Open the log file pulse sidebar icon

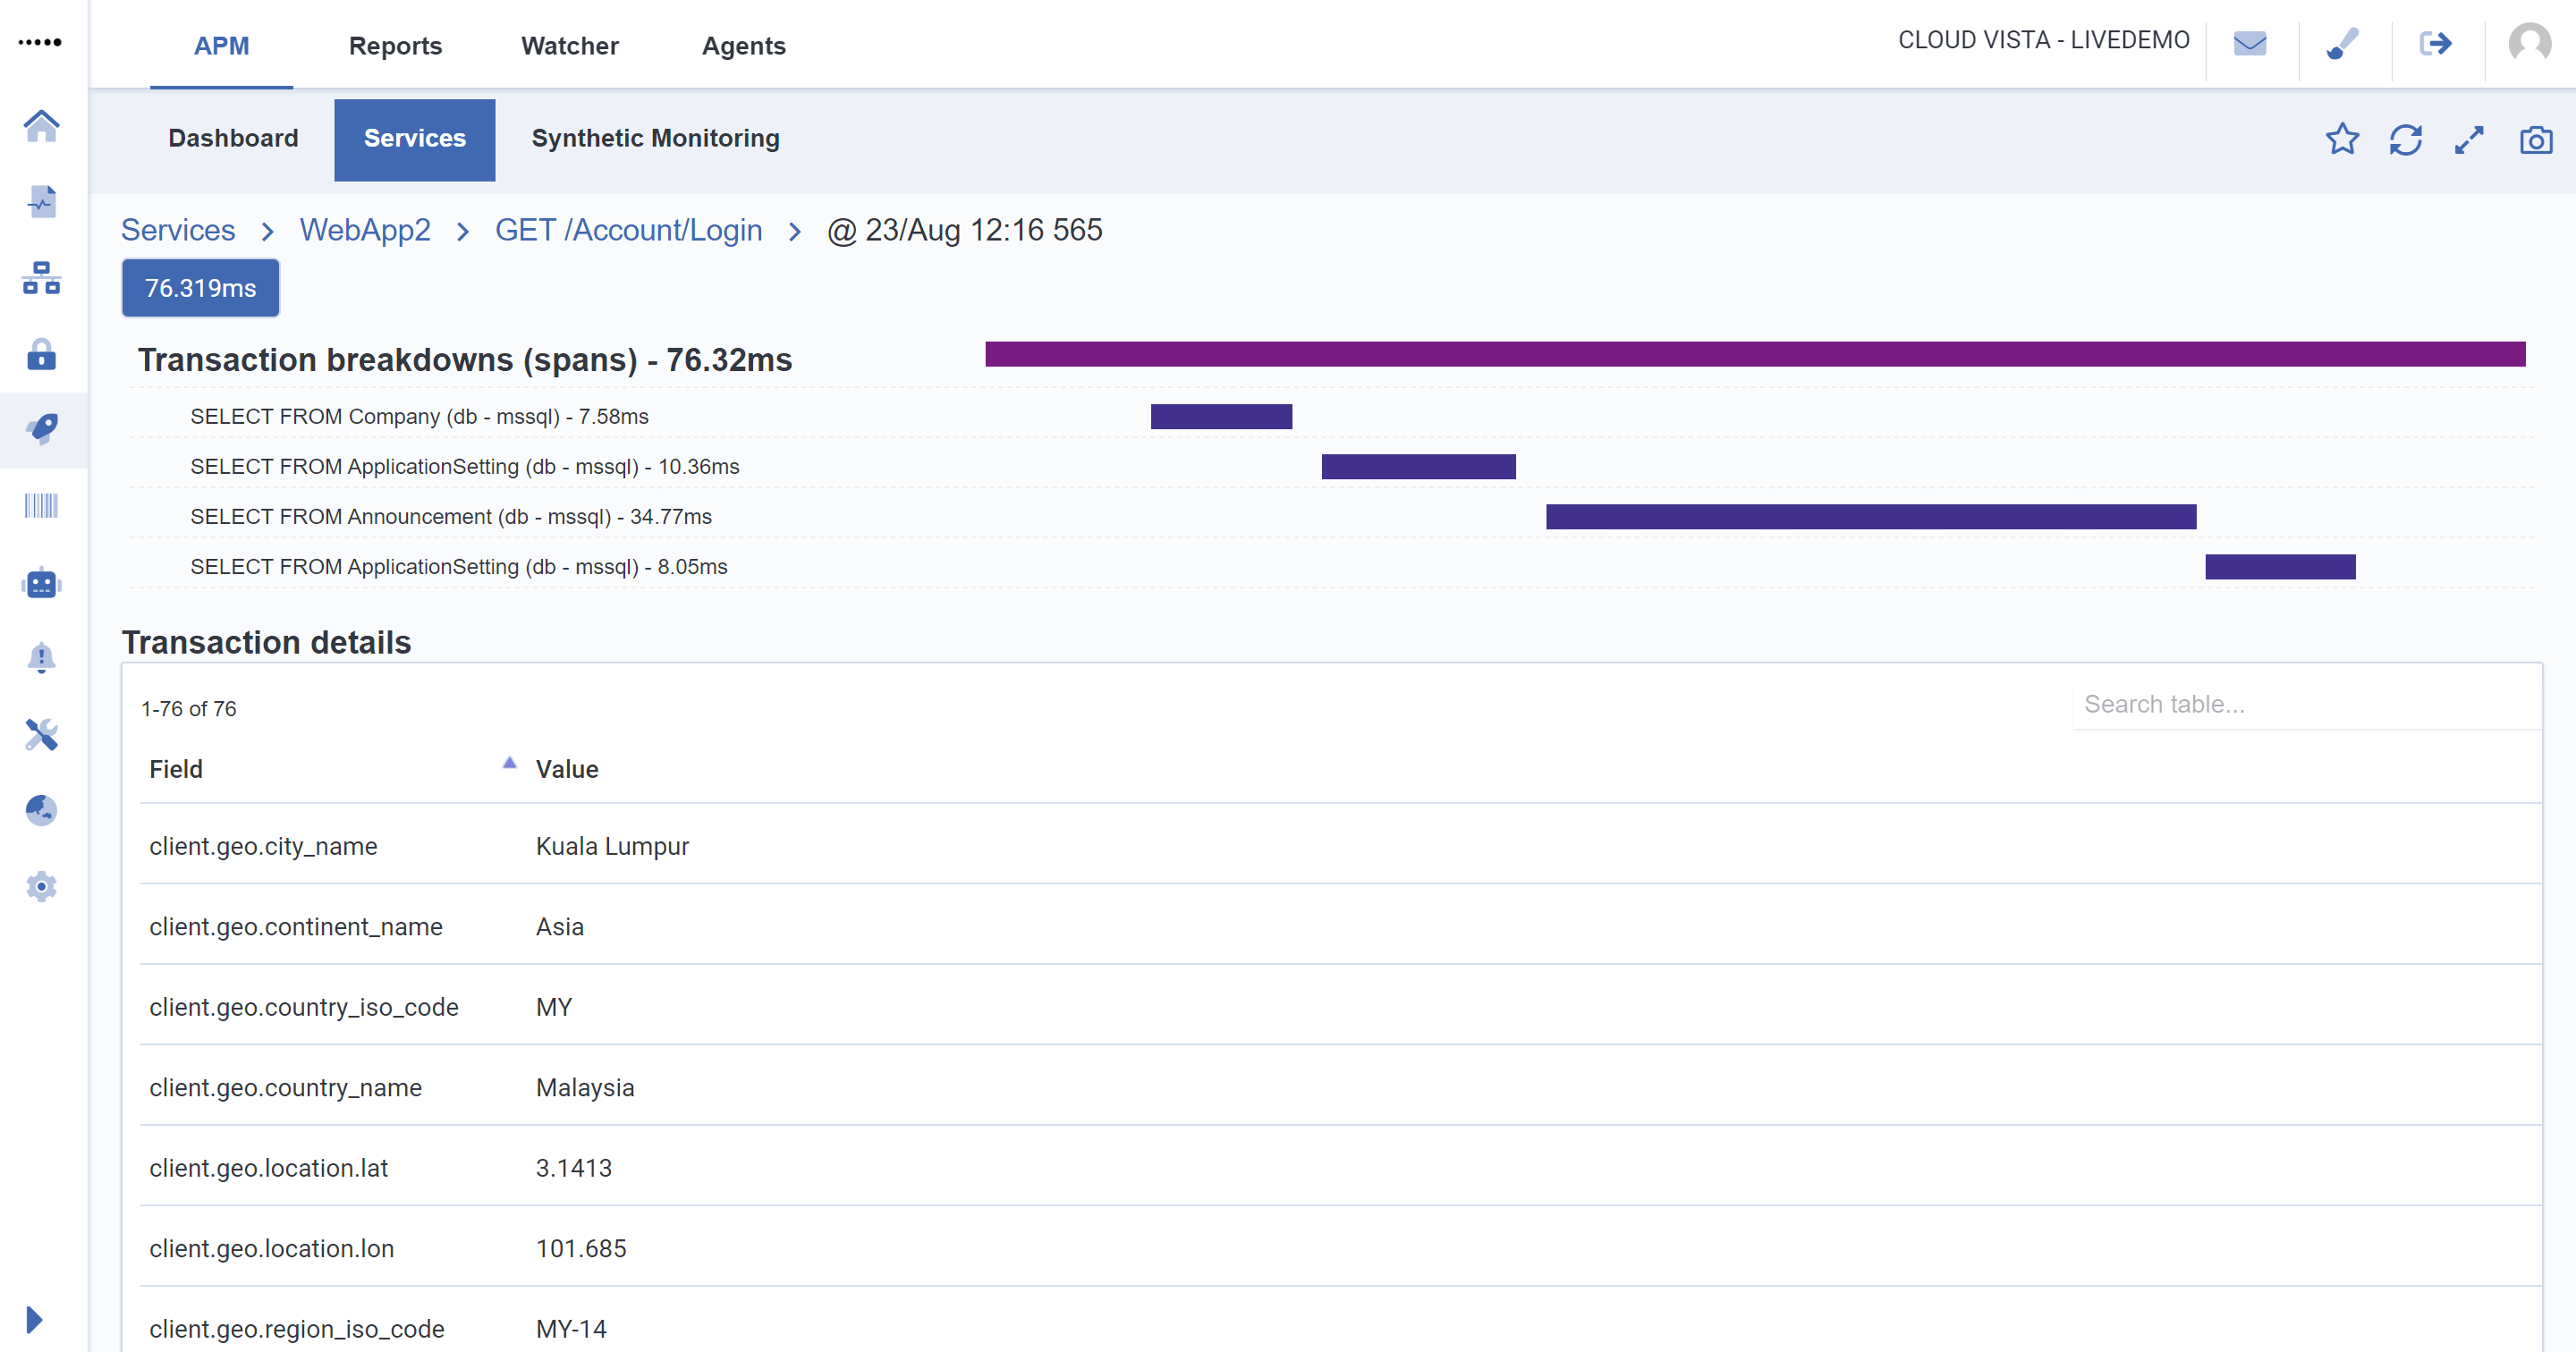click(x=41, y=202)
